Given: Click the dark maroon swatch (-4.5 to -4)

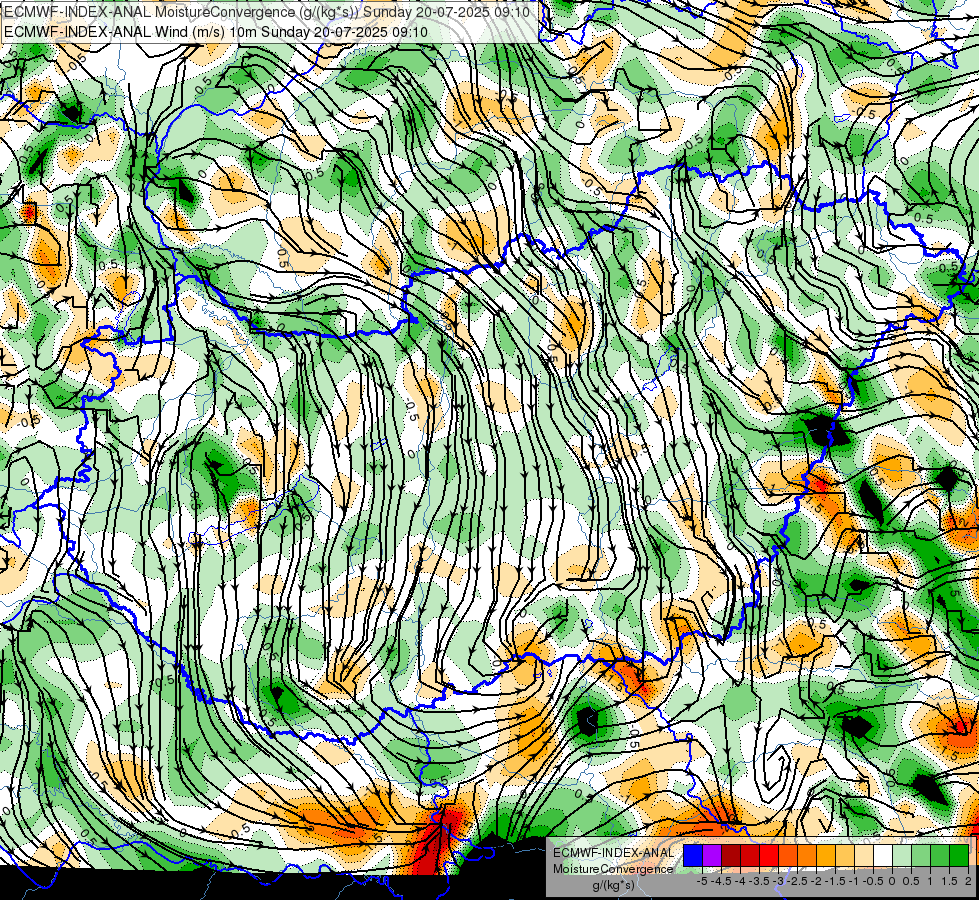Looking at the screenshot, I should 731,855.
